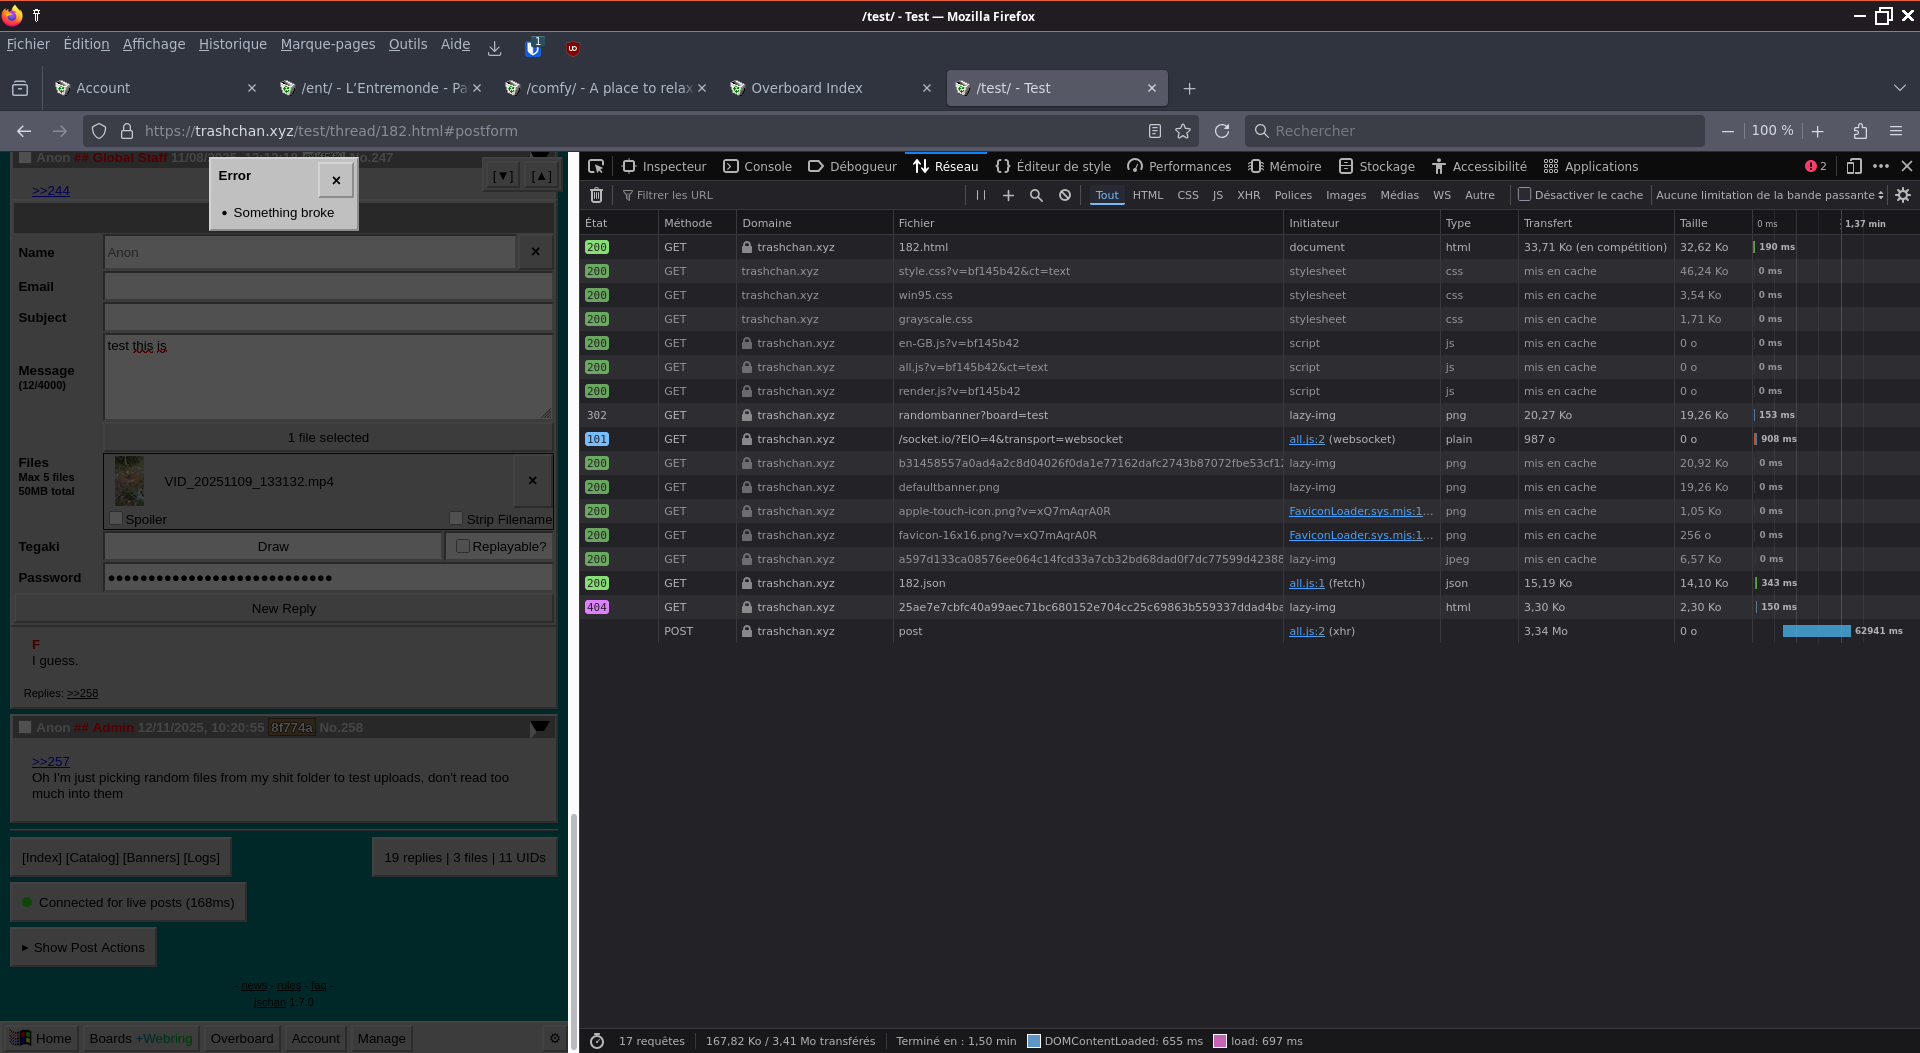
Task: Toggle responsive design mode icon
Action: tap(1853, 166)
